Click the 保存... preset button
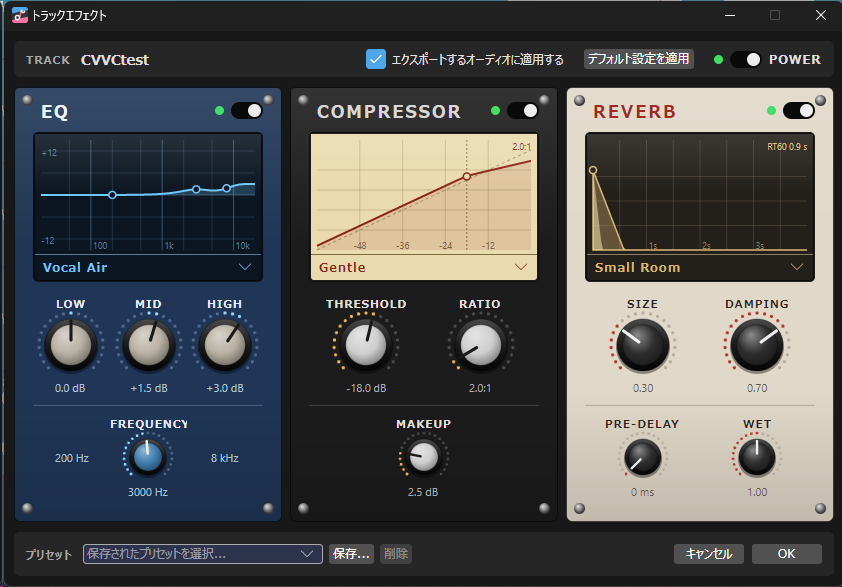842x587 pixels. tap(351, 554)
